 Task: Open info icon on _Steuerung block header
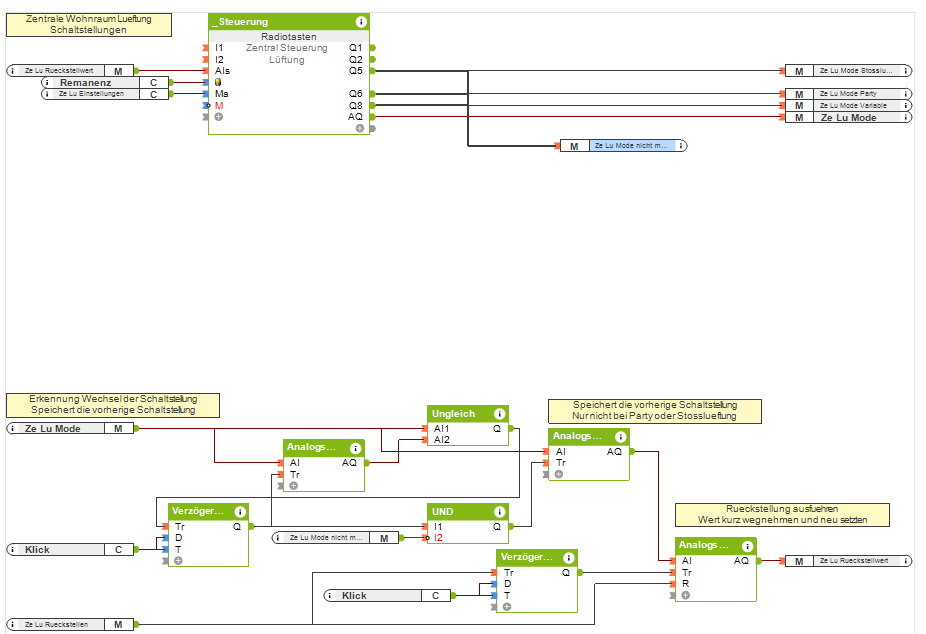(x=361, y=22)
